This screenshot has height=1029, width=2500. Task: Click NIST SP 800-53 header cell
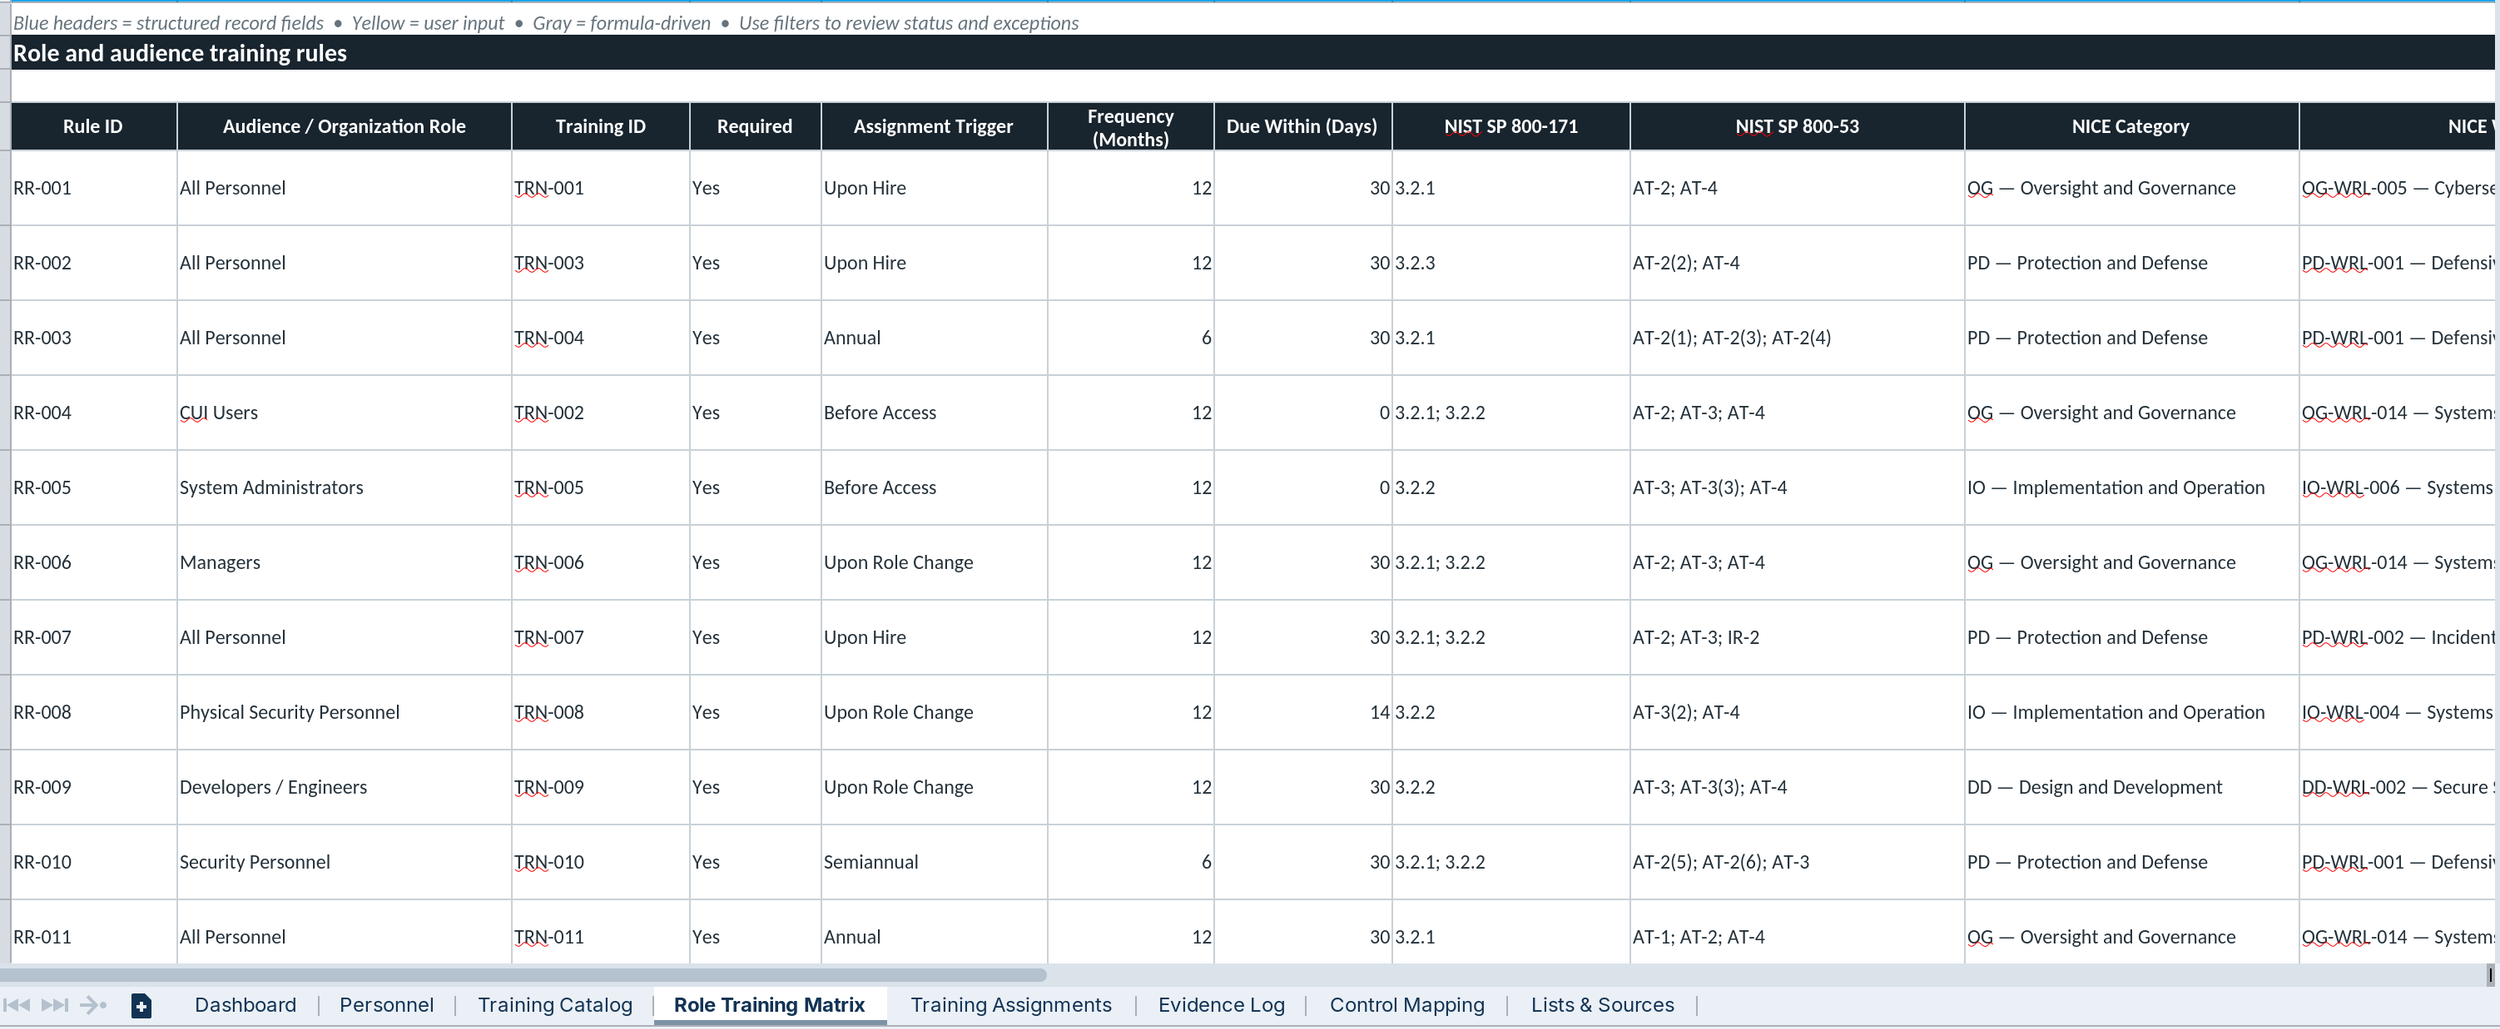click(1797, 126)
